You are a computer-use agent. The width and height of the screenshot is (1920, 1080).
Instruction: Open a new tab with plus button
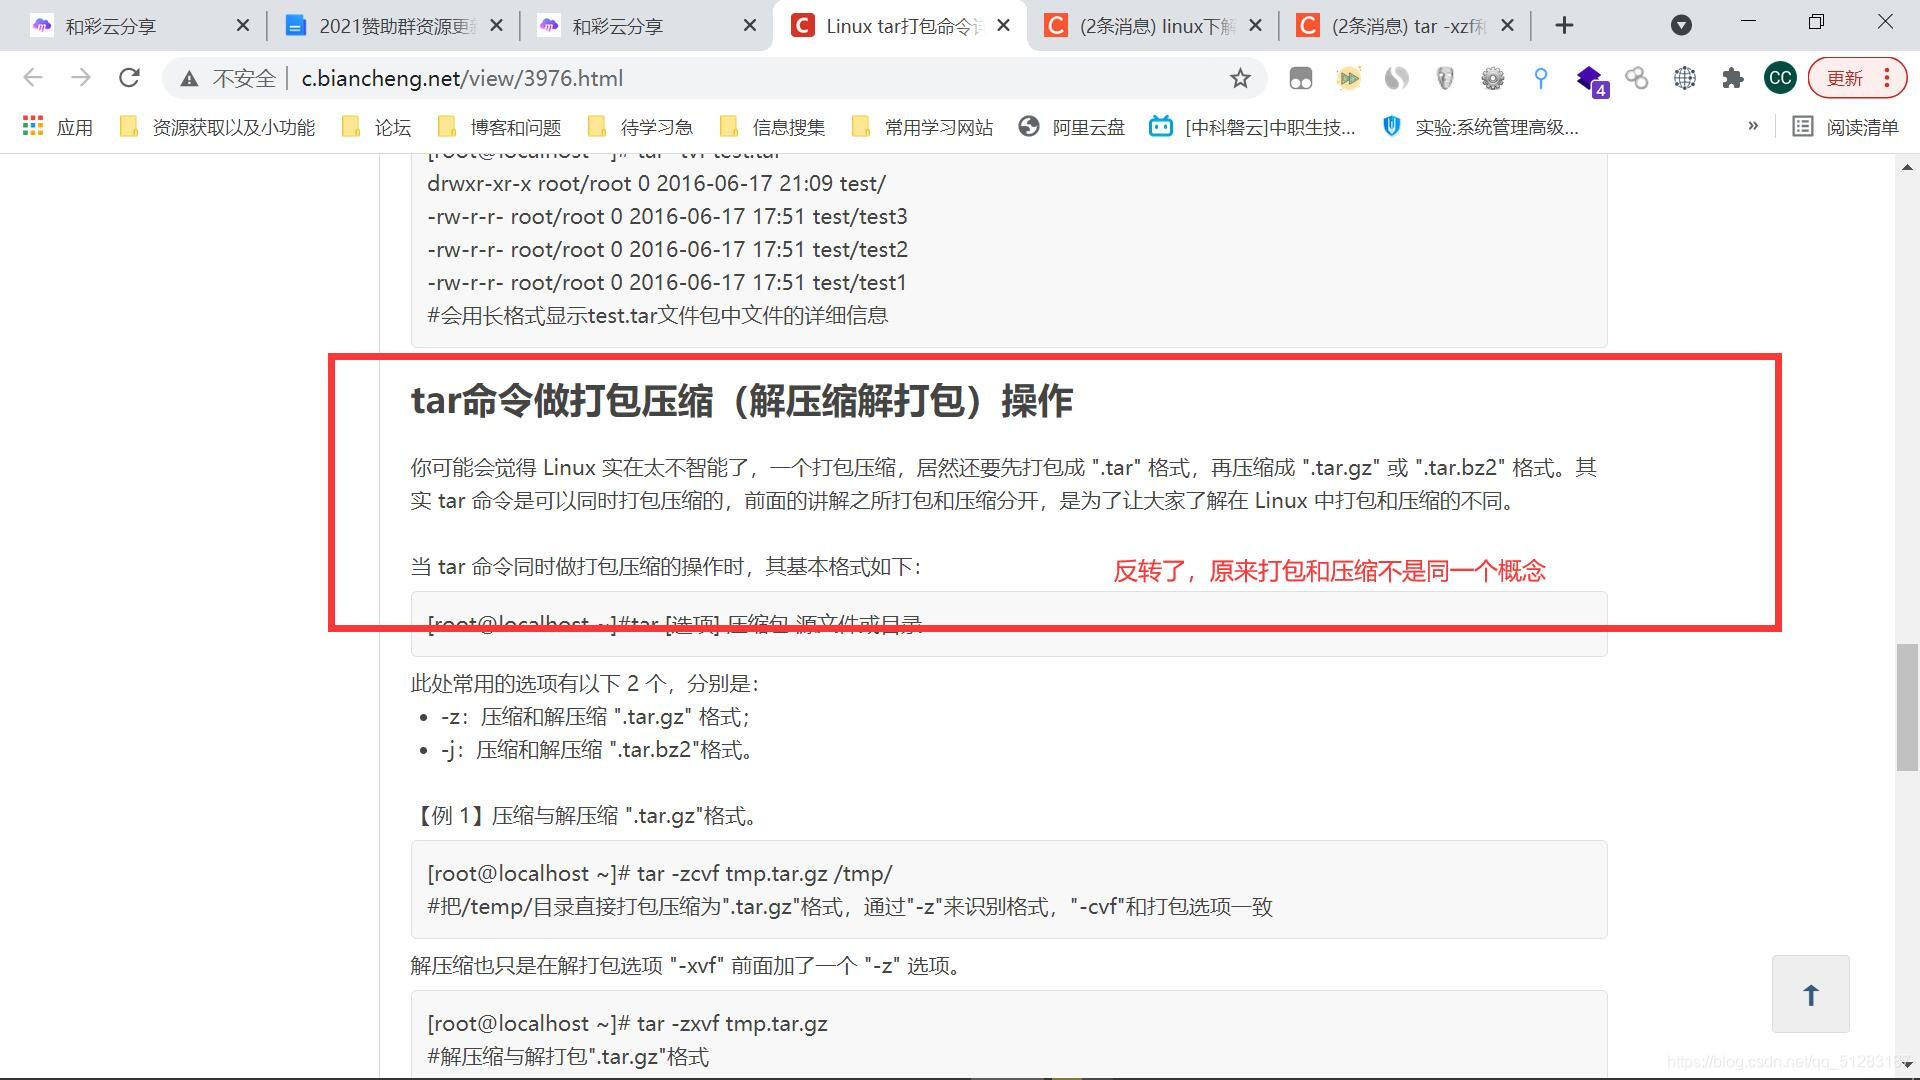[1565, 26]
